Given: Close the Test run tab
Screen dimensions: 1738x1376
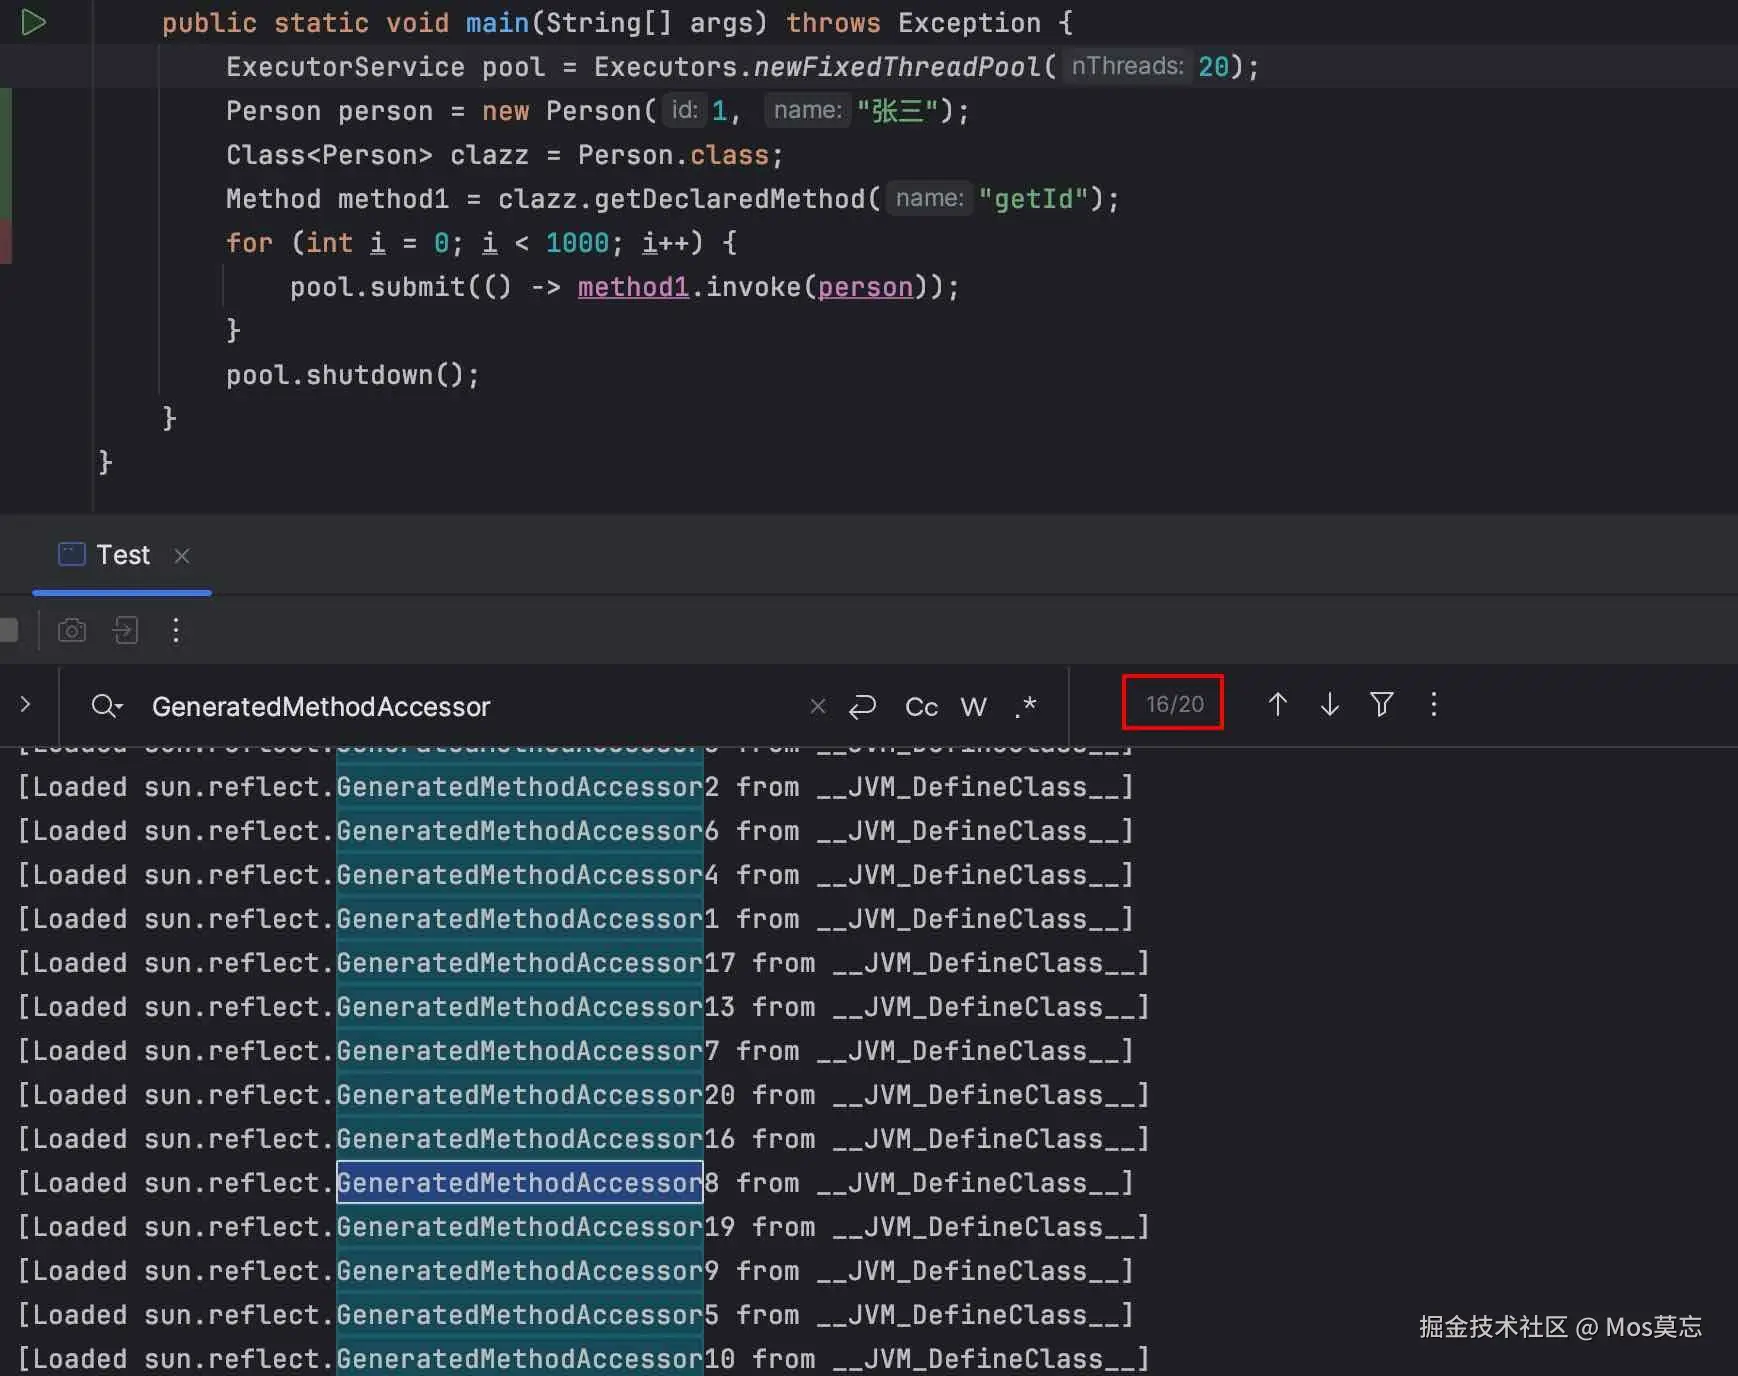Looking at the screenshot, I should tap(182, 555).
